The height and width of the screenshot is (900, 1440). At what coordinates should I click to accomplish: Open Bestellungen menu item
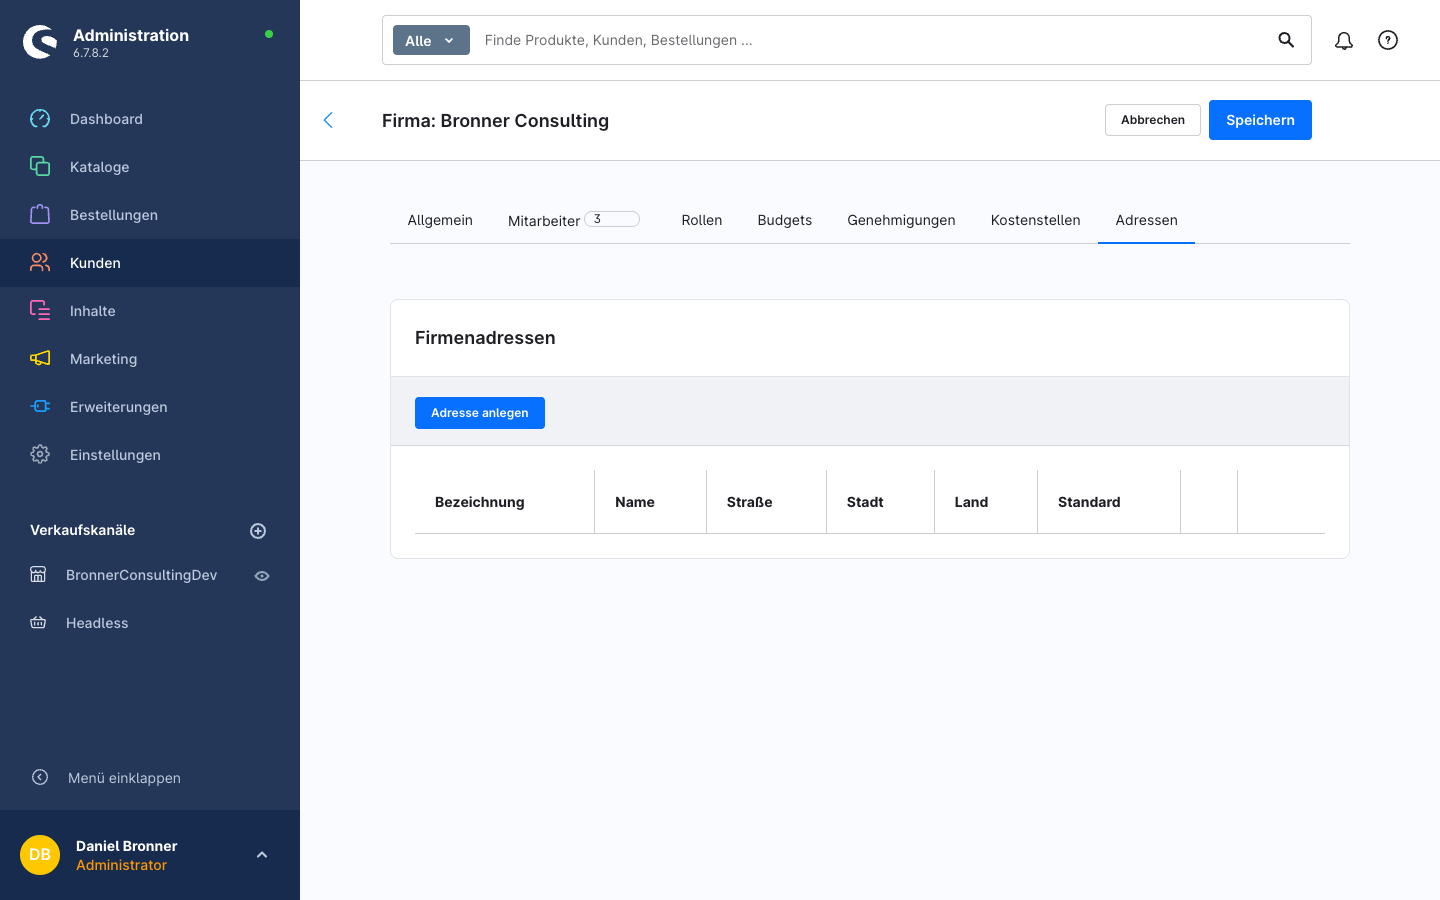pyautogui.click(x=150, y=215)
